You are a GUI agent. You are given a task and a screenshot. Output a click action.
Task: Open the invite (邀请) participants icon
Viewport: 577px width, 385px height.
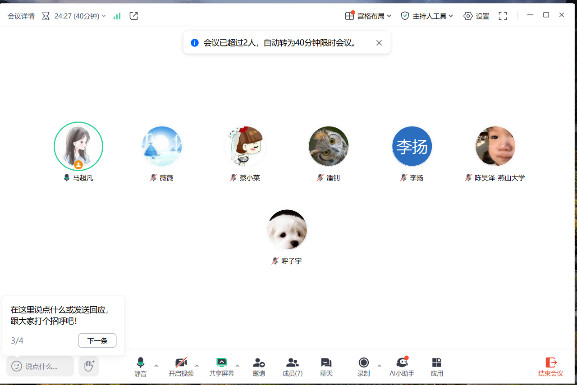[259, 366]
